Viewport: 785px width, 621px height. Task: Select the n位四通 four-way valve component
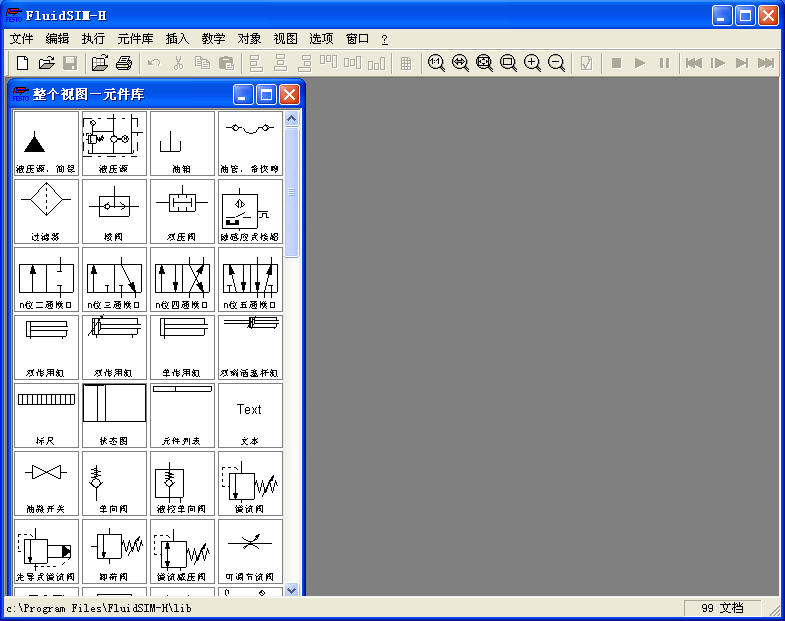(x=182, y=279)
